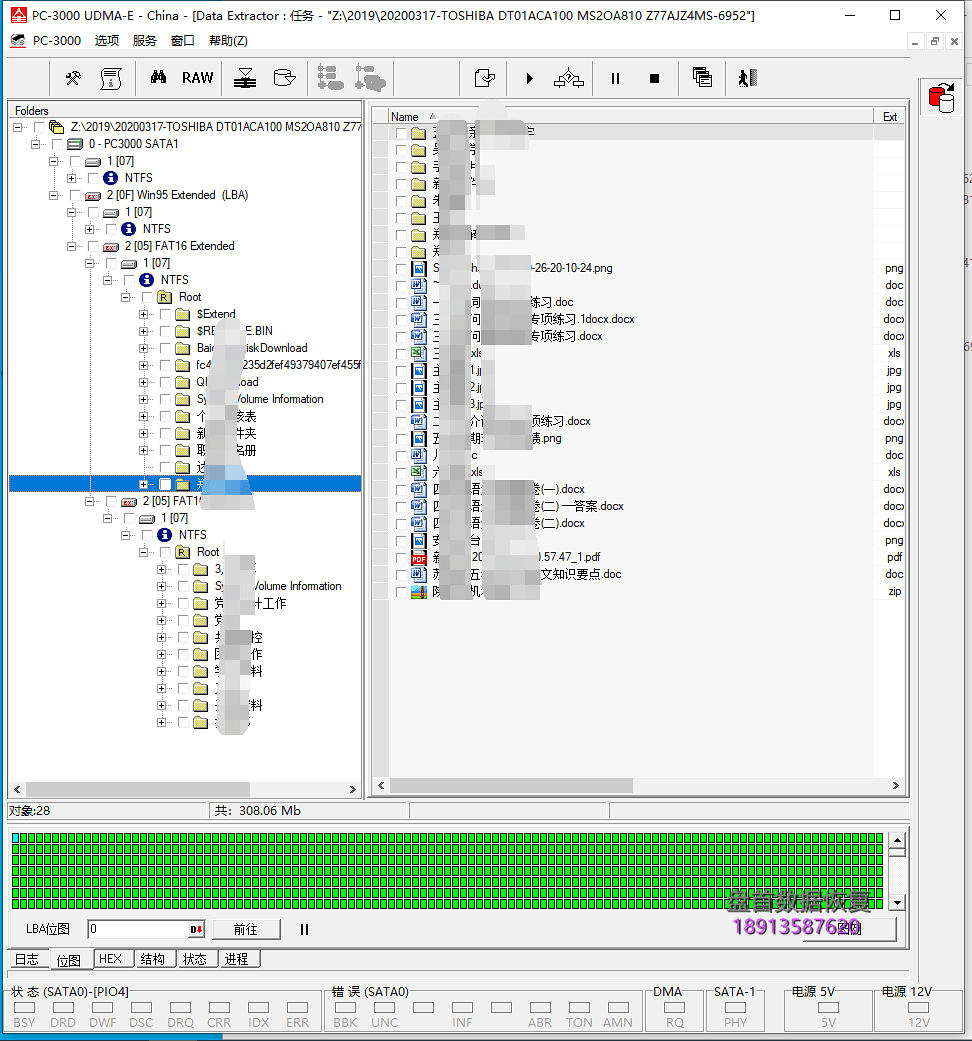The width and height of the screenshot is (972, 1041).
Task: Tick the $Extend folder checkbox
Action: [x=165, y=314]
